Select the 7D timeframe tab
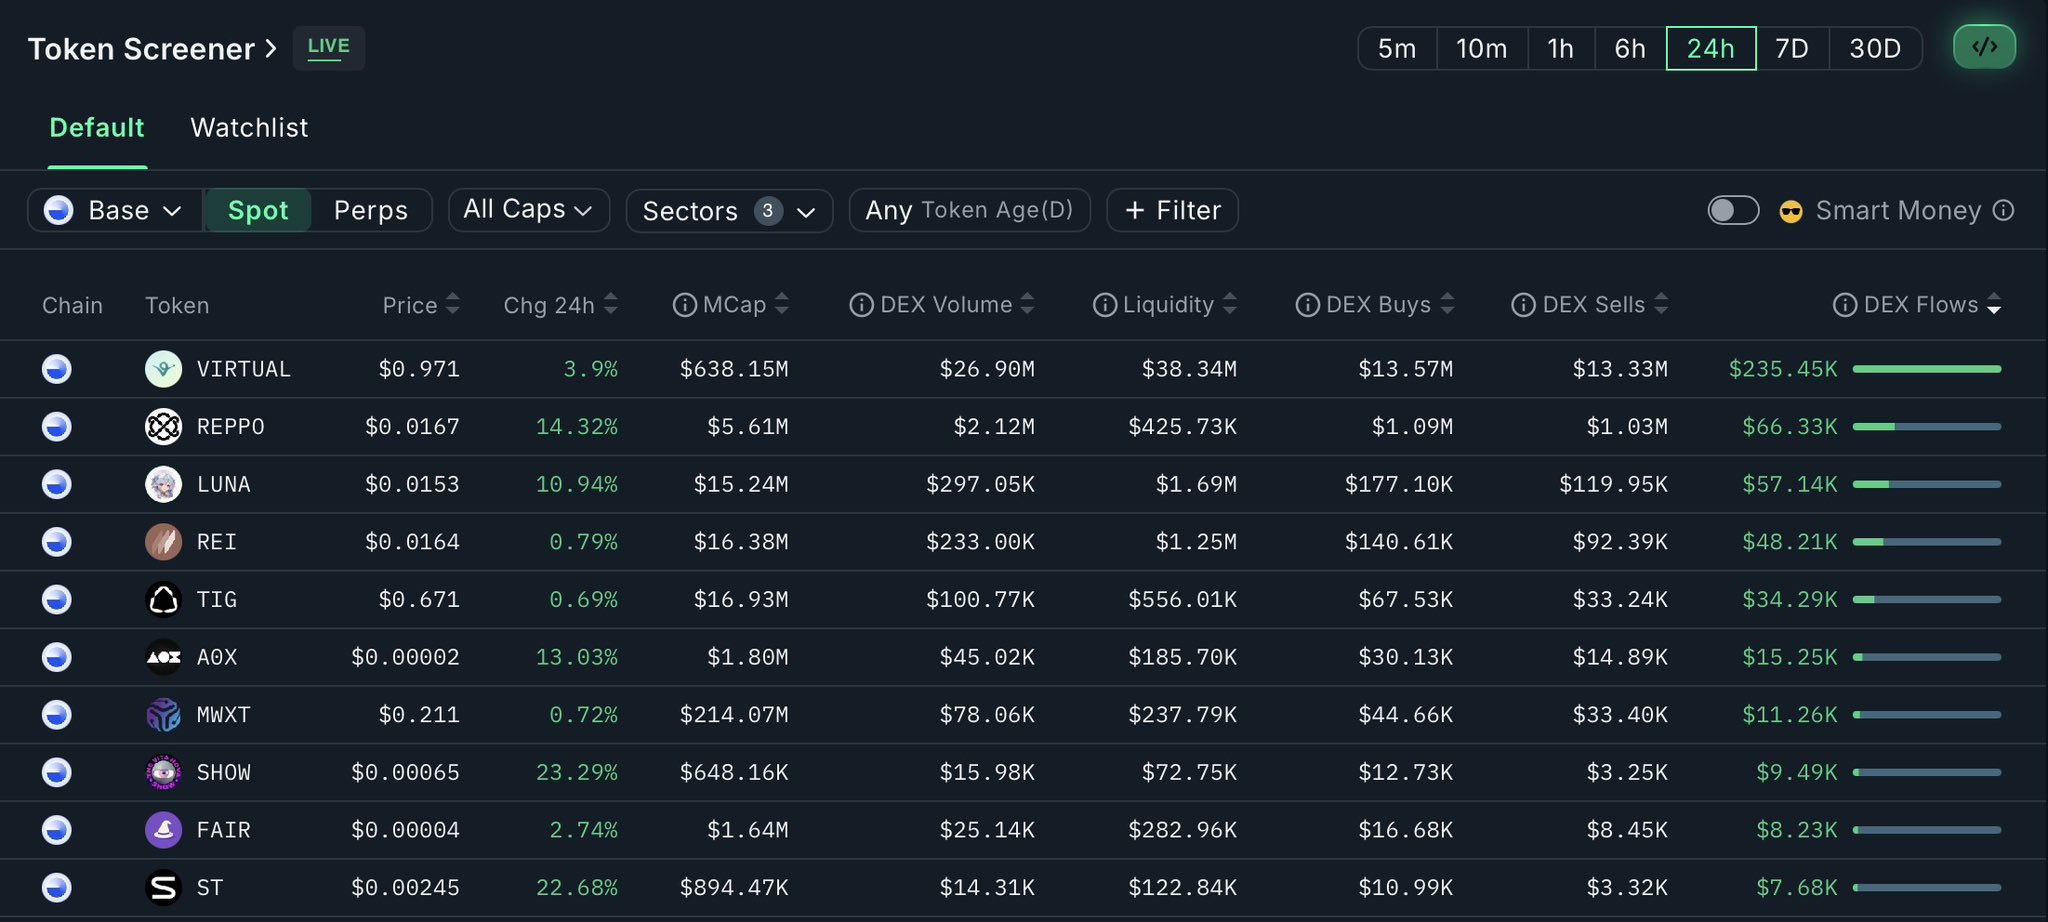The height and width of the screenshot is (922, 2048). 1791,48
